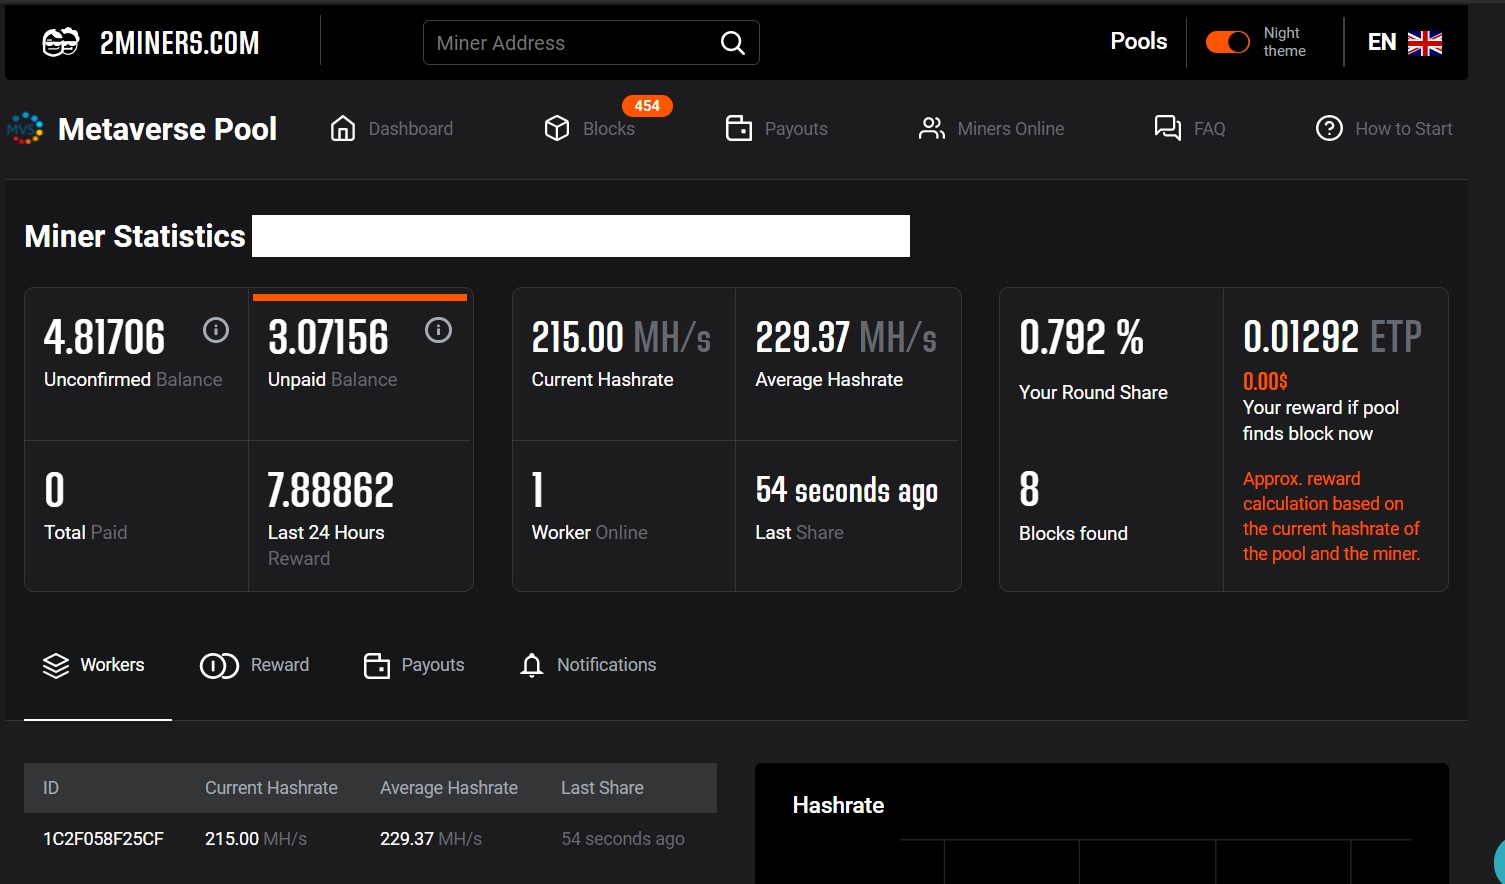This screenshot has width=1505, height=884.
Task: Click the Hashrate chart title
Action: click(x=838, y=805)
